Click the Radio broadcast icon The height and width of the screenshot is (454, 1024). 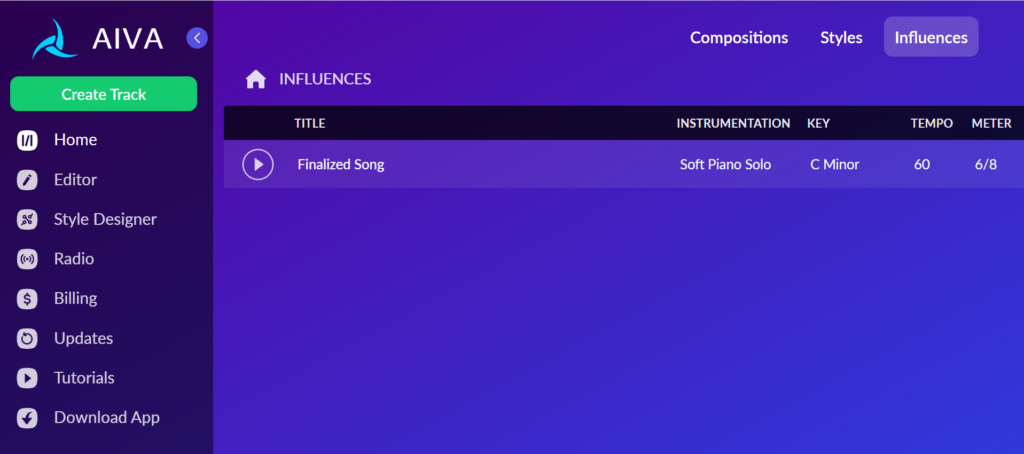point(27,259)
